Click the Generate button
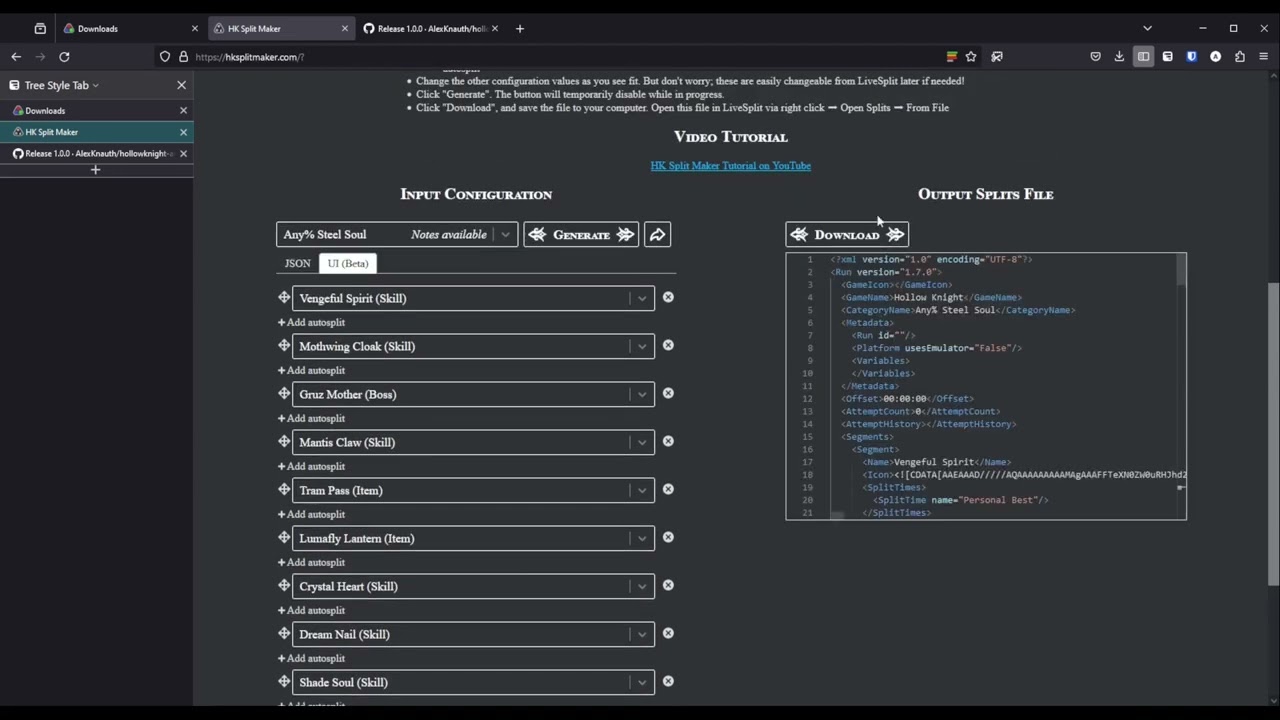The image size is (1280, 720). [581, 234]
